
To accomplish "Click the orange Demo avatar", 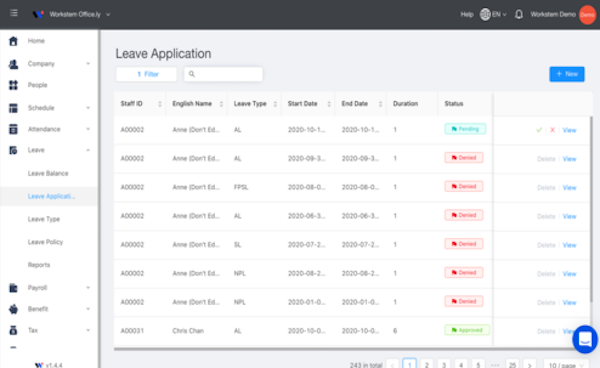I will coord(587,15).
